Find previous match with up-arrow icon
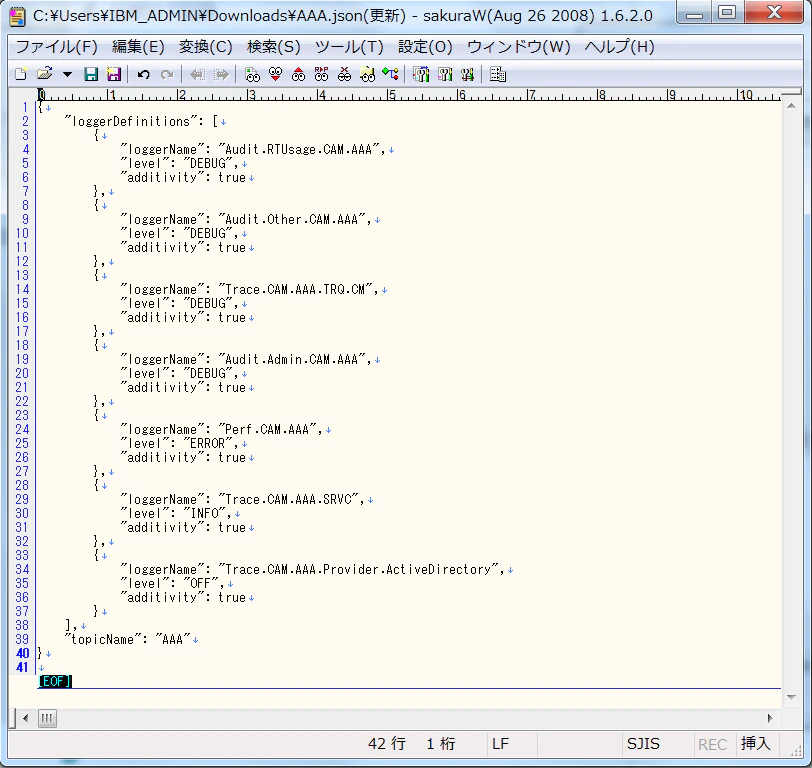This screenshot has width=812, height=768. pyautogui.click(x=298, y=75)
